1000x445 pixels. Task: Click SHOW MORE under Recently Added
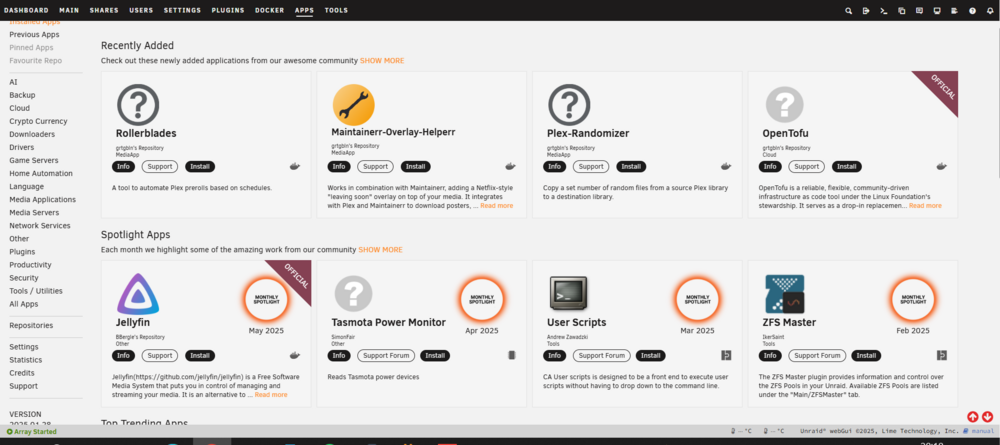pos(382,61)
